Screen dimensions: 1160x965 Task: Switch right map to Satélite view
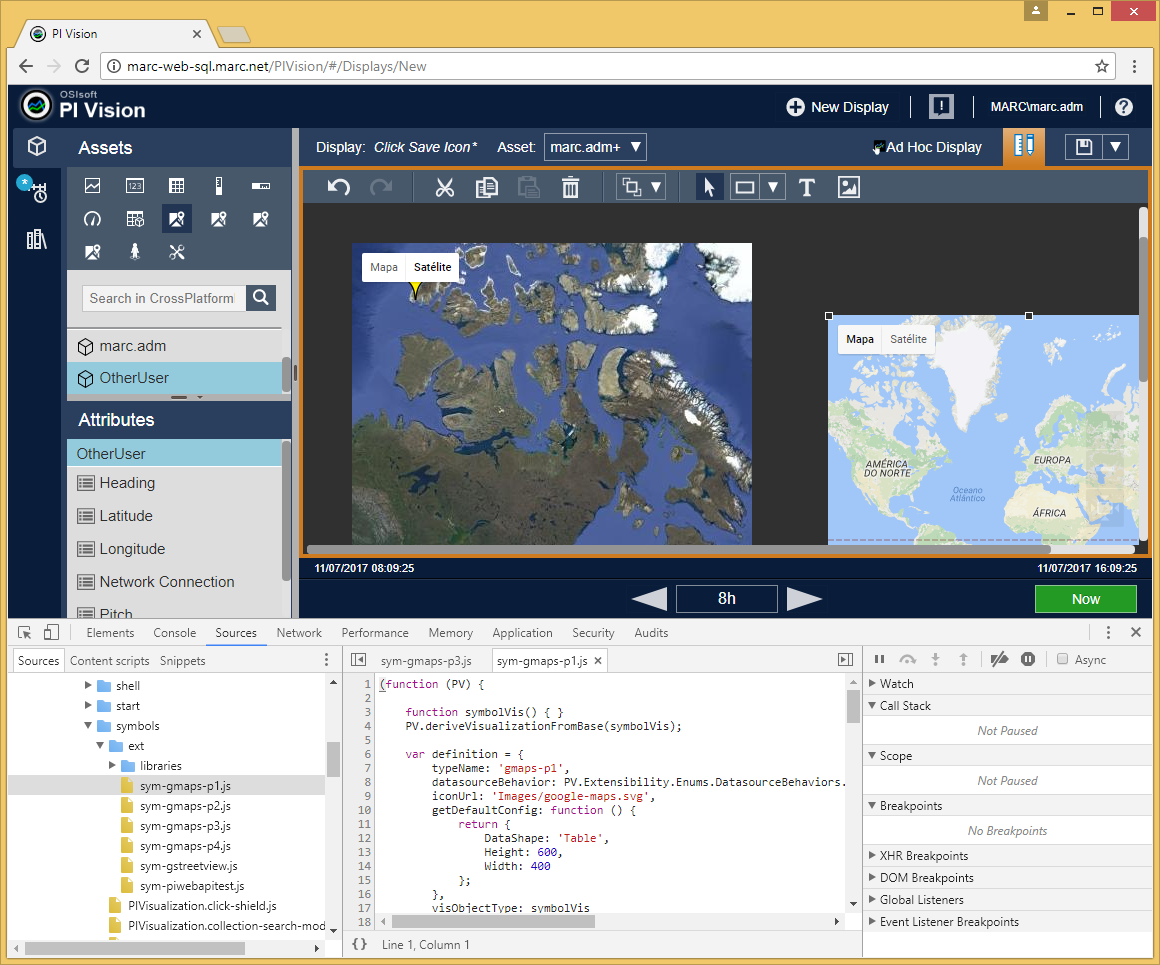908,339
